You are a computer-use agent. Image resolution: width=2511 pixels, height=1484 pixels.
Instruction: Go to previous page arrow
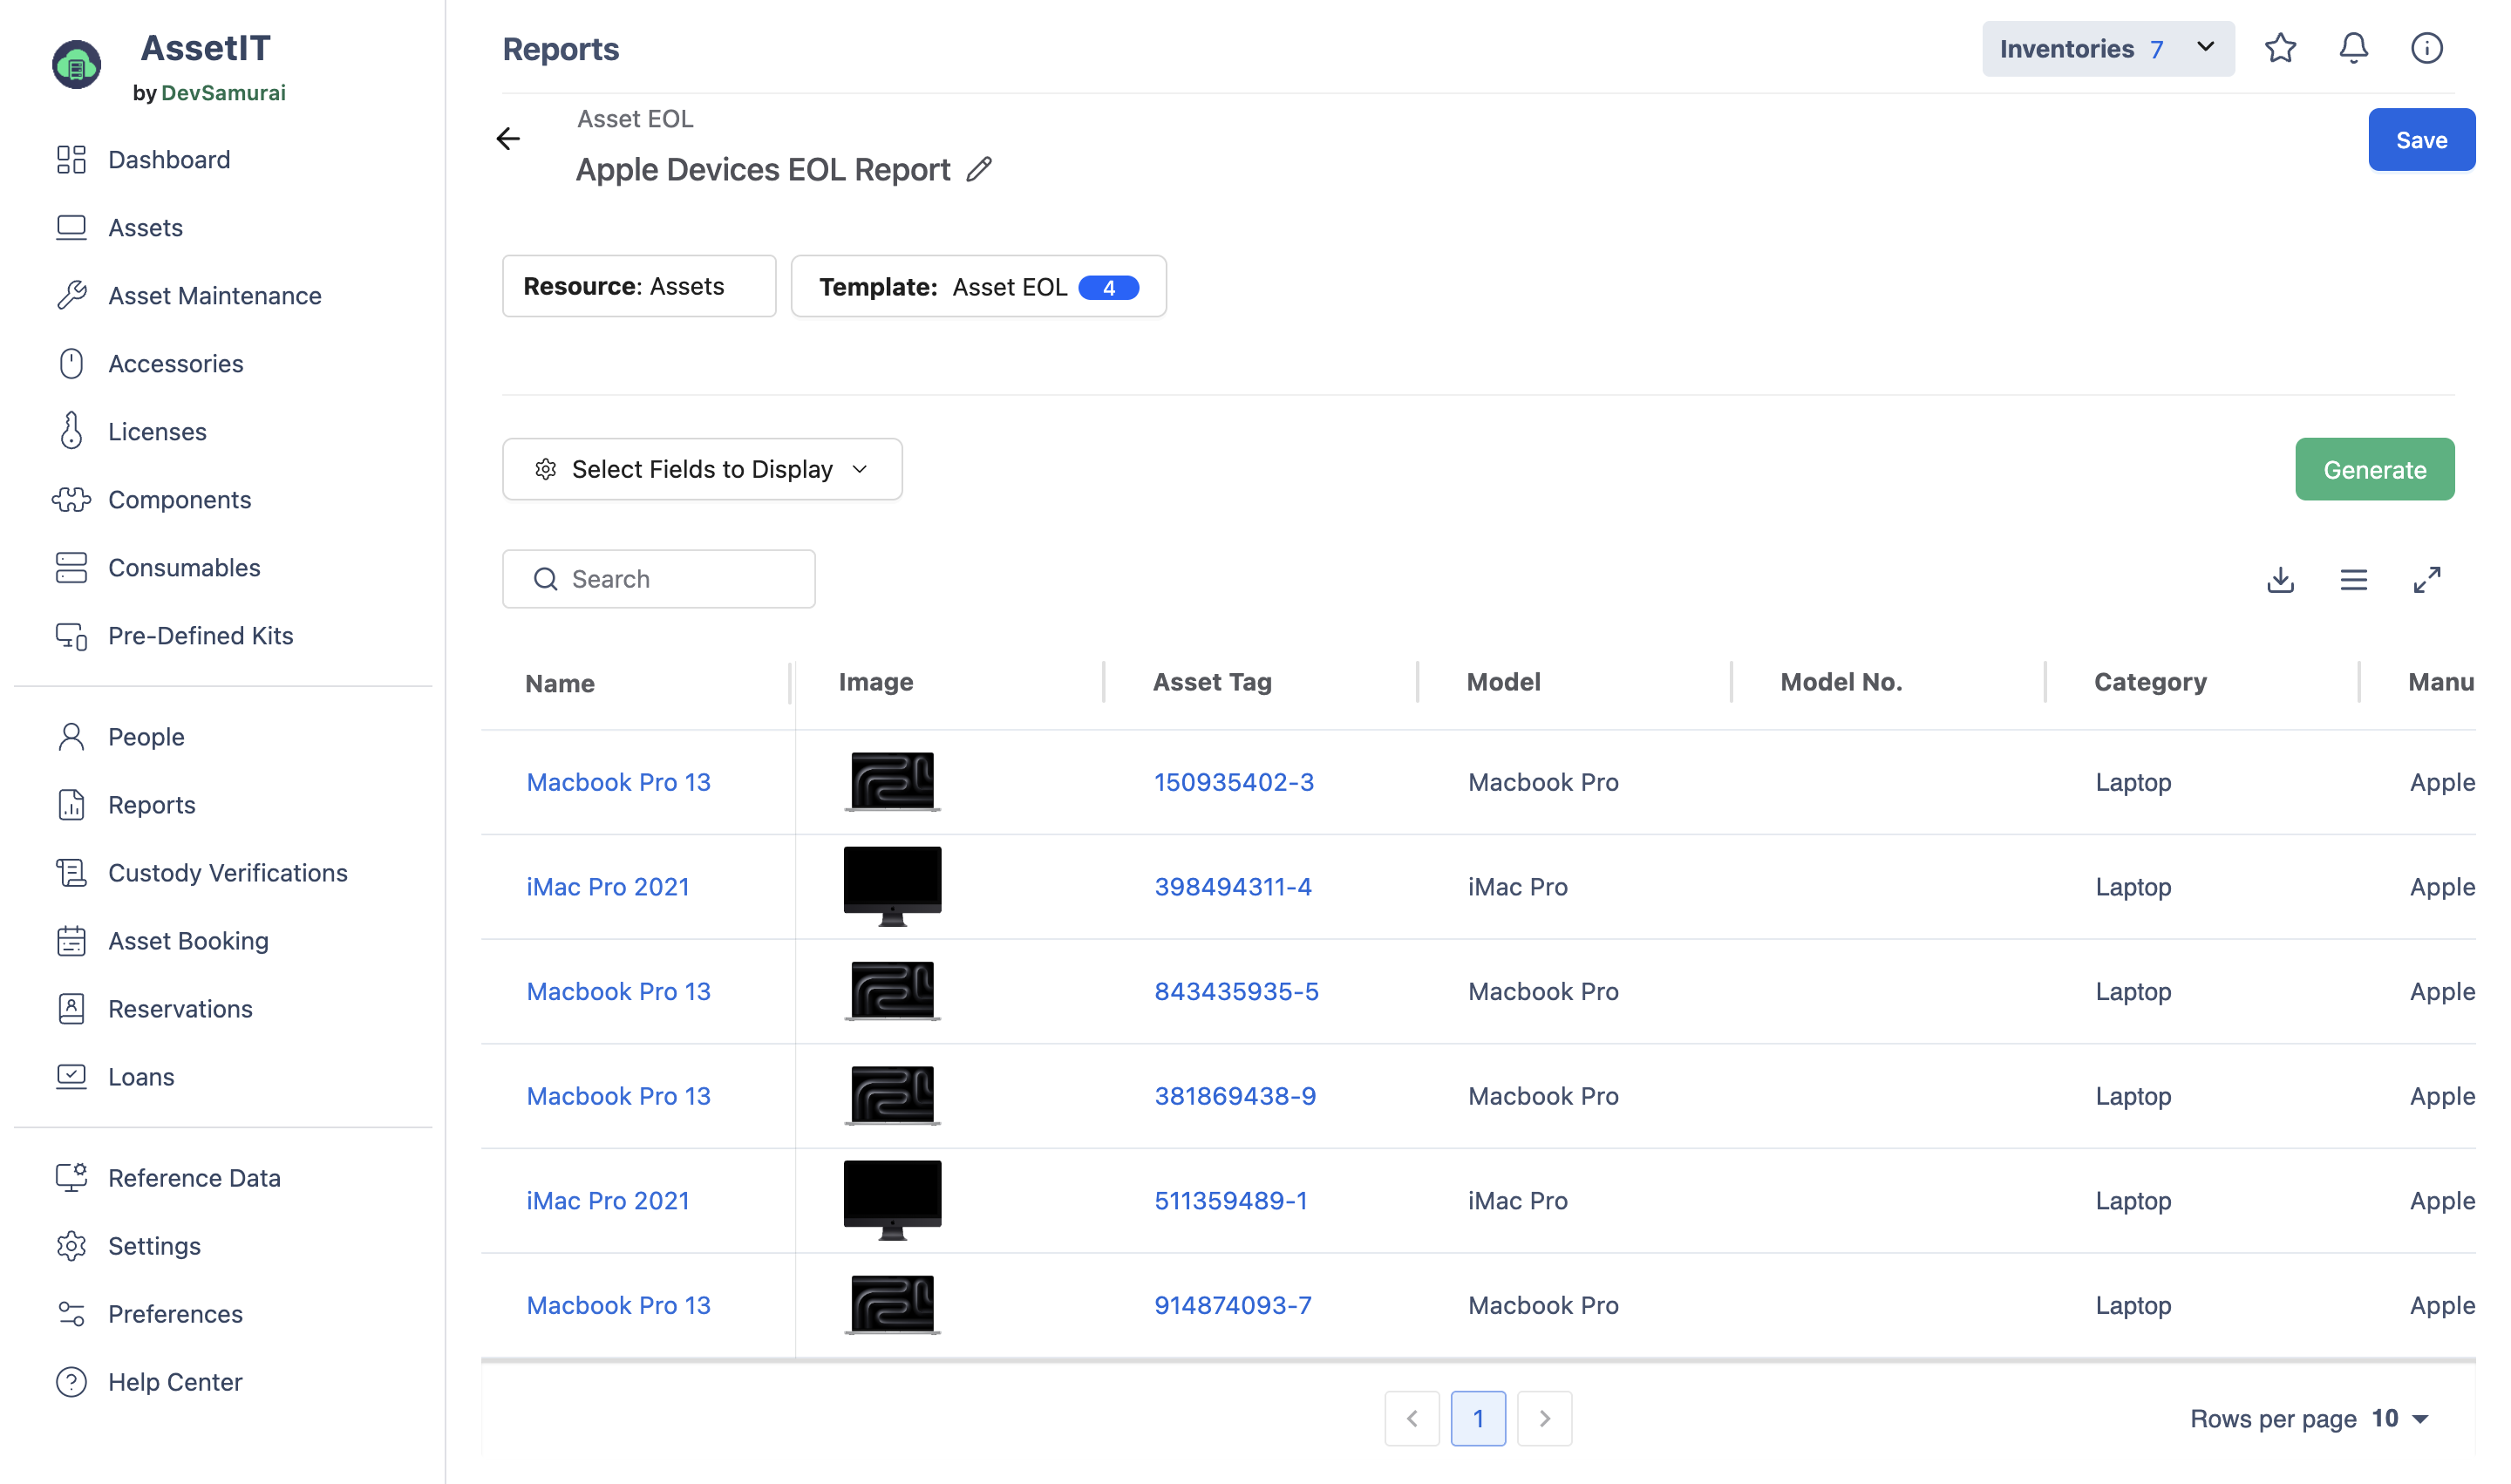point(1412,1418)
